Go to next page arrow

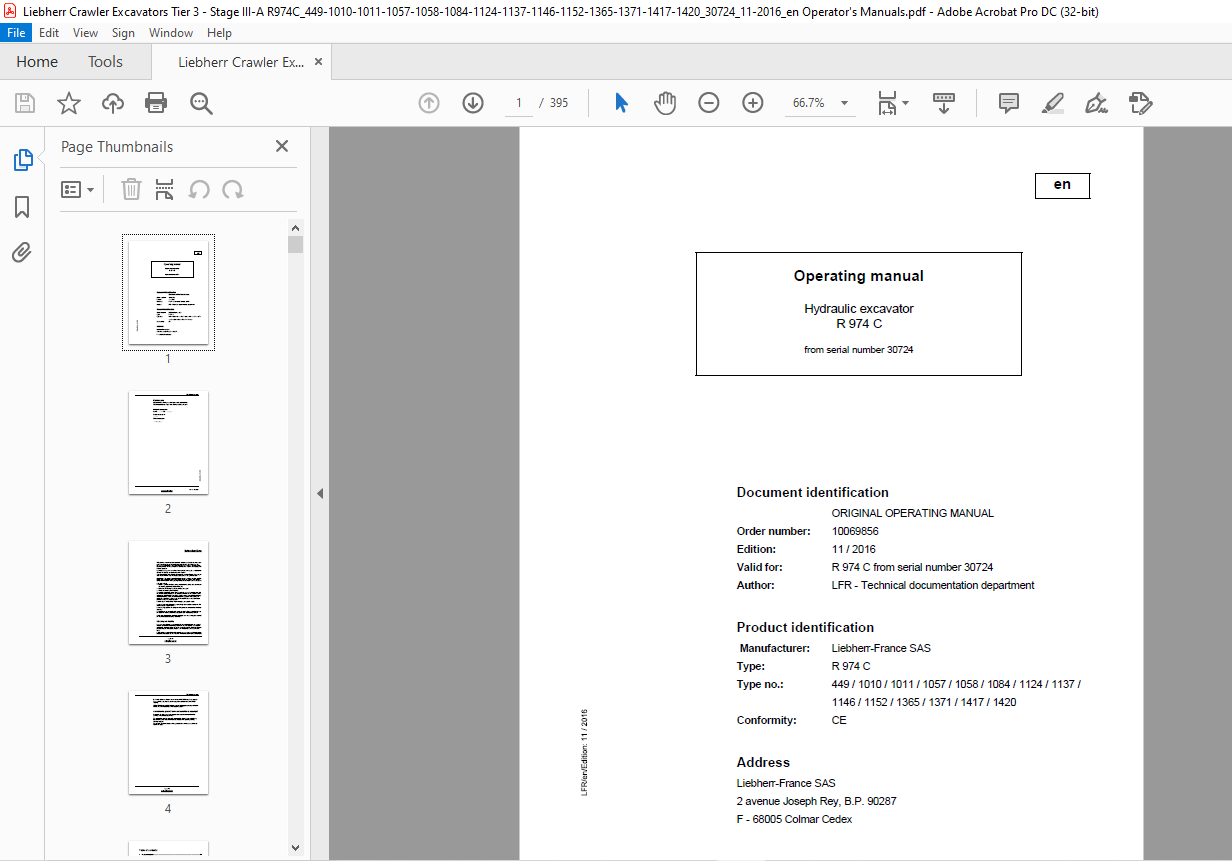(473, 103)
